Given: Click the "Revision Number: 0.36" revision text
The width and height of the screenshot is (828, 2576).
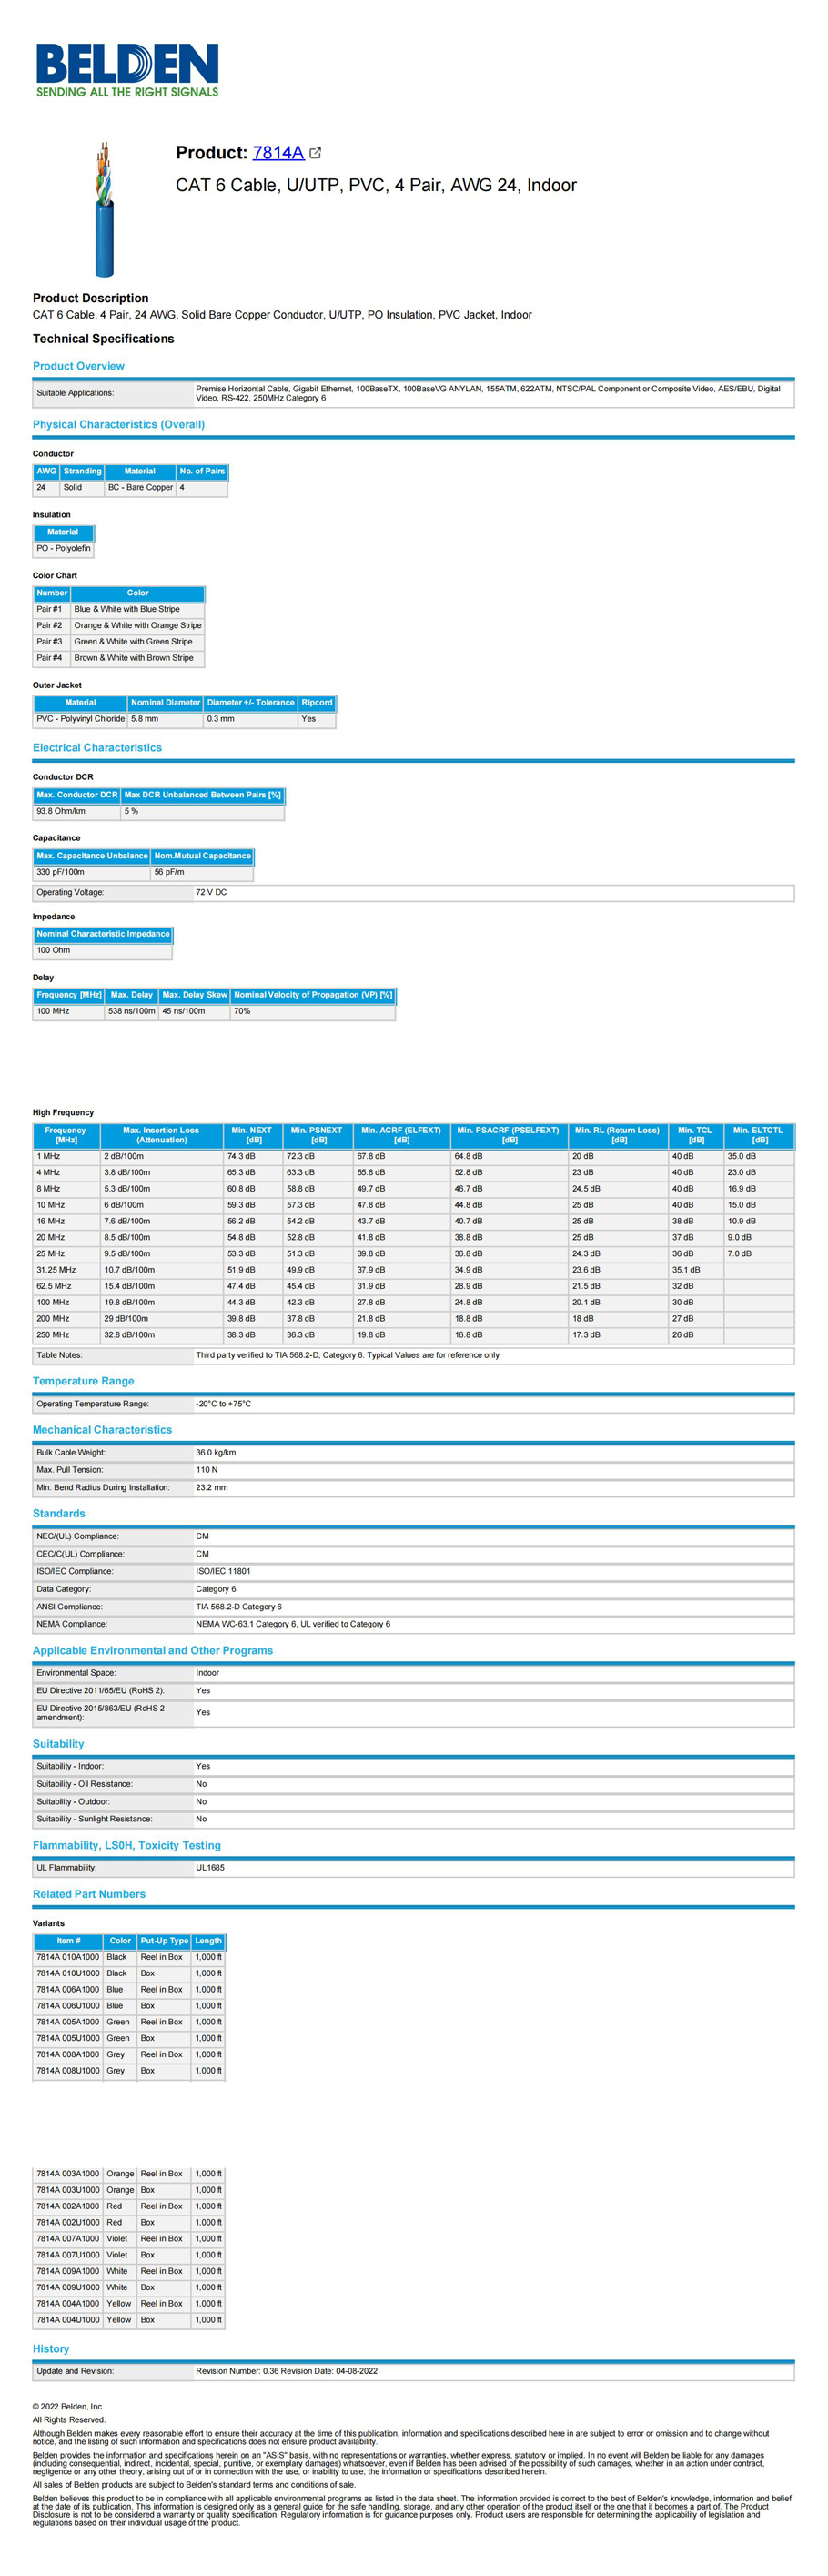Looking at the screenshot, I should point(238,2372).
